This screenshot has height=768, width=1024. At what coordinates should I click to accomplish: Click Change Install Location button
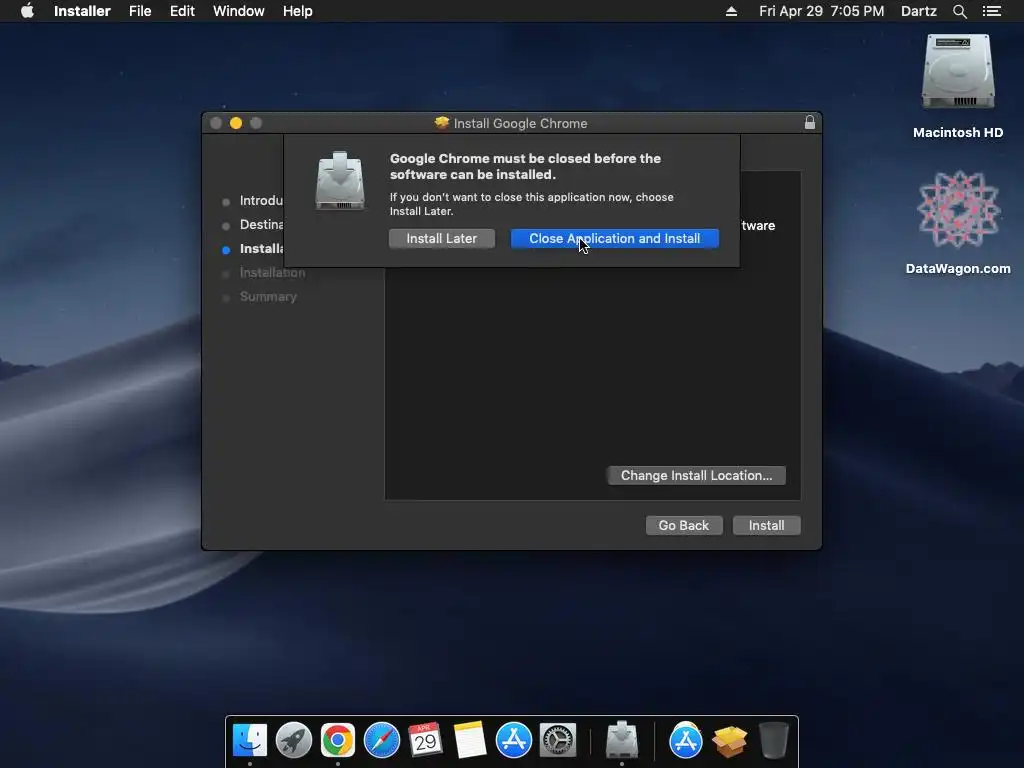[x=696, y=475]
